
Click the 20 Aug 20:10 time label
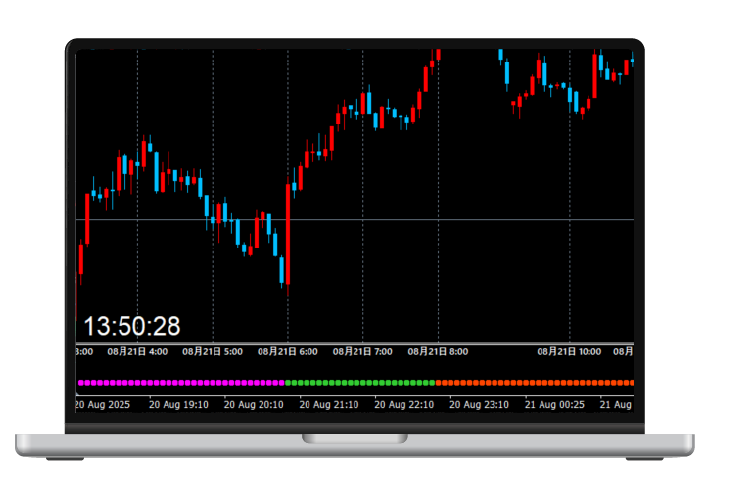[x=254, y=405]
